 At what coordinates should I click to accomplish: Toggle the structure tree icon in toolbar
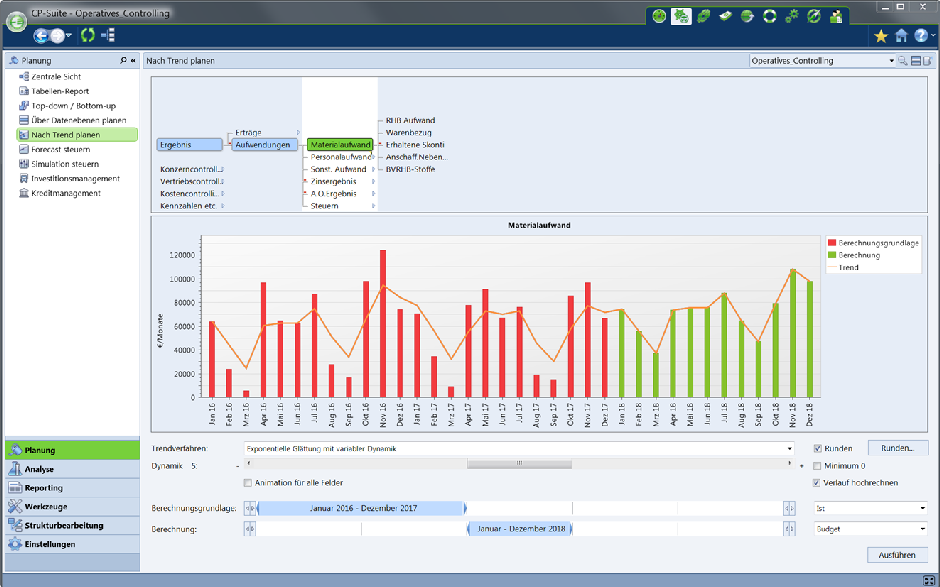108,35
